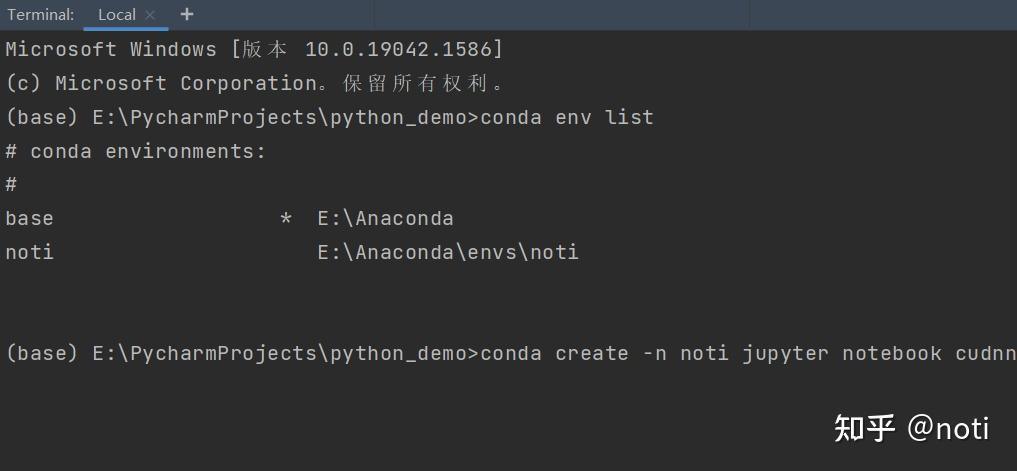Click the asterisk marking the active environment

(286, 220)
